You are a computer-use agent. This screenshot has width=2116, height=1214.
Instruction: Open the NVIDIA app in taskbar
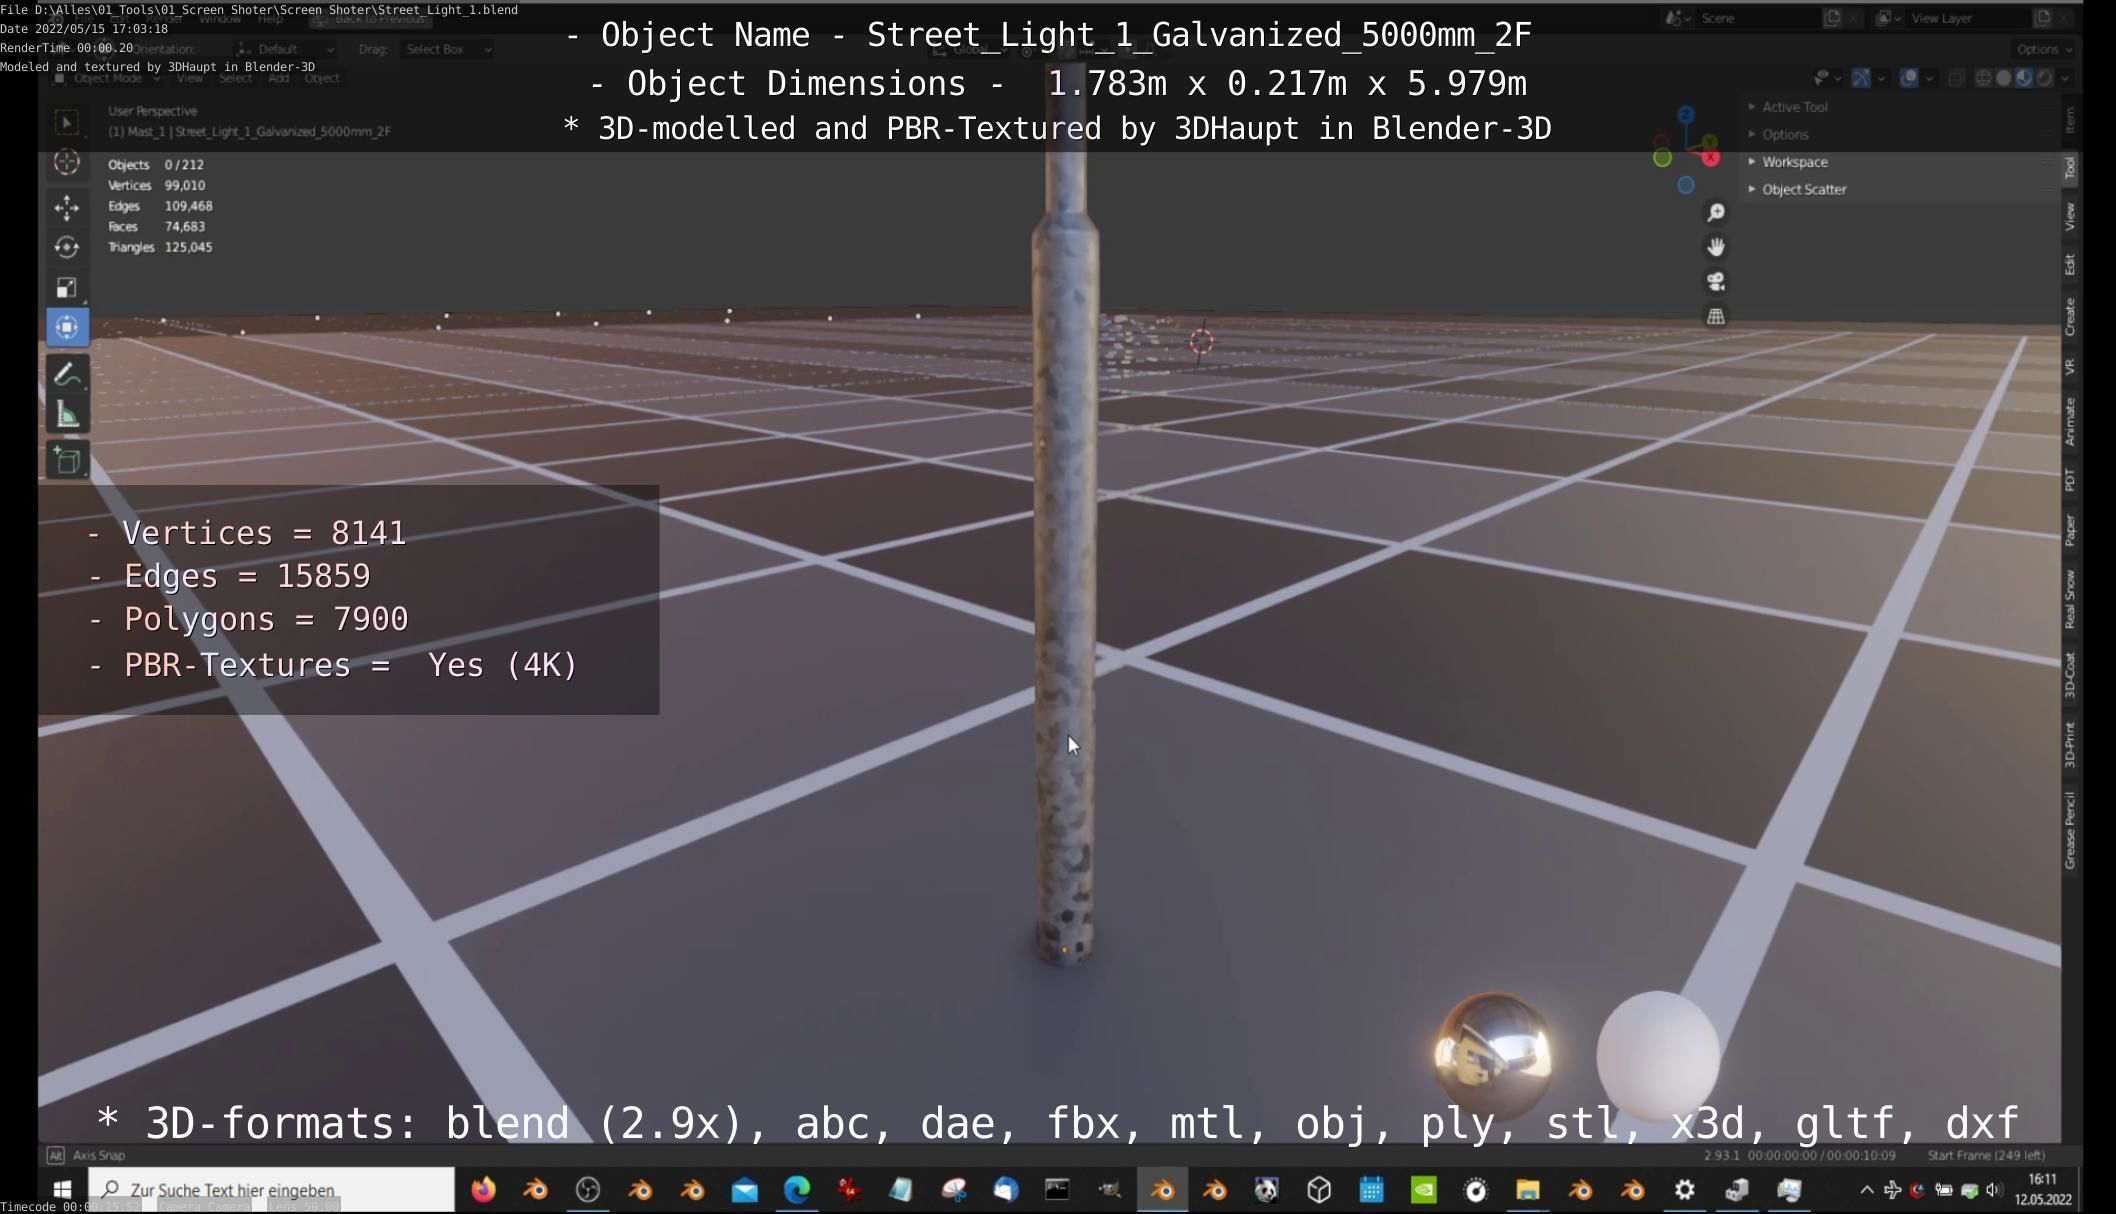(x=1424, y=1190)
